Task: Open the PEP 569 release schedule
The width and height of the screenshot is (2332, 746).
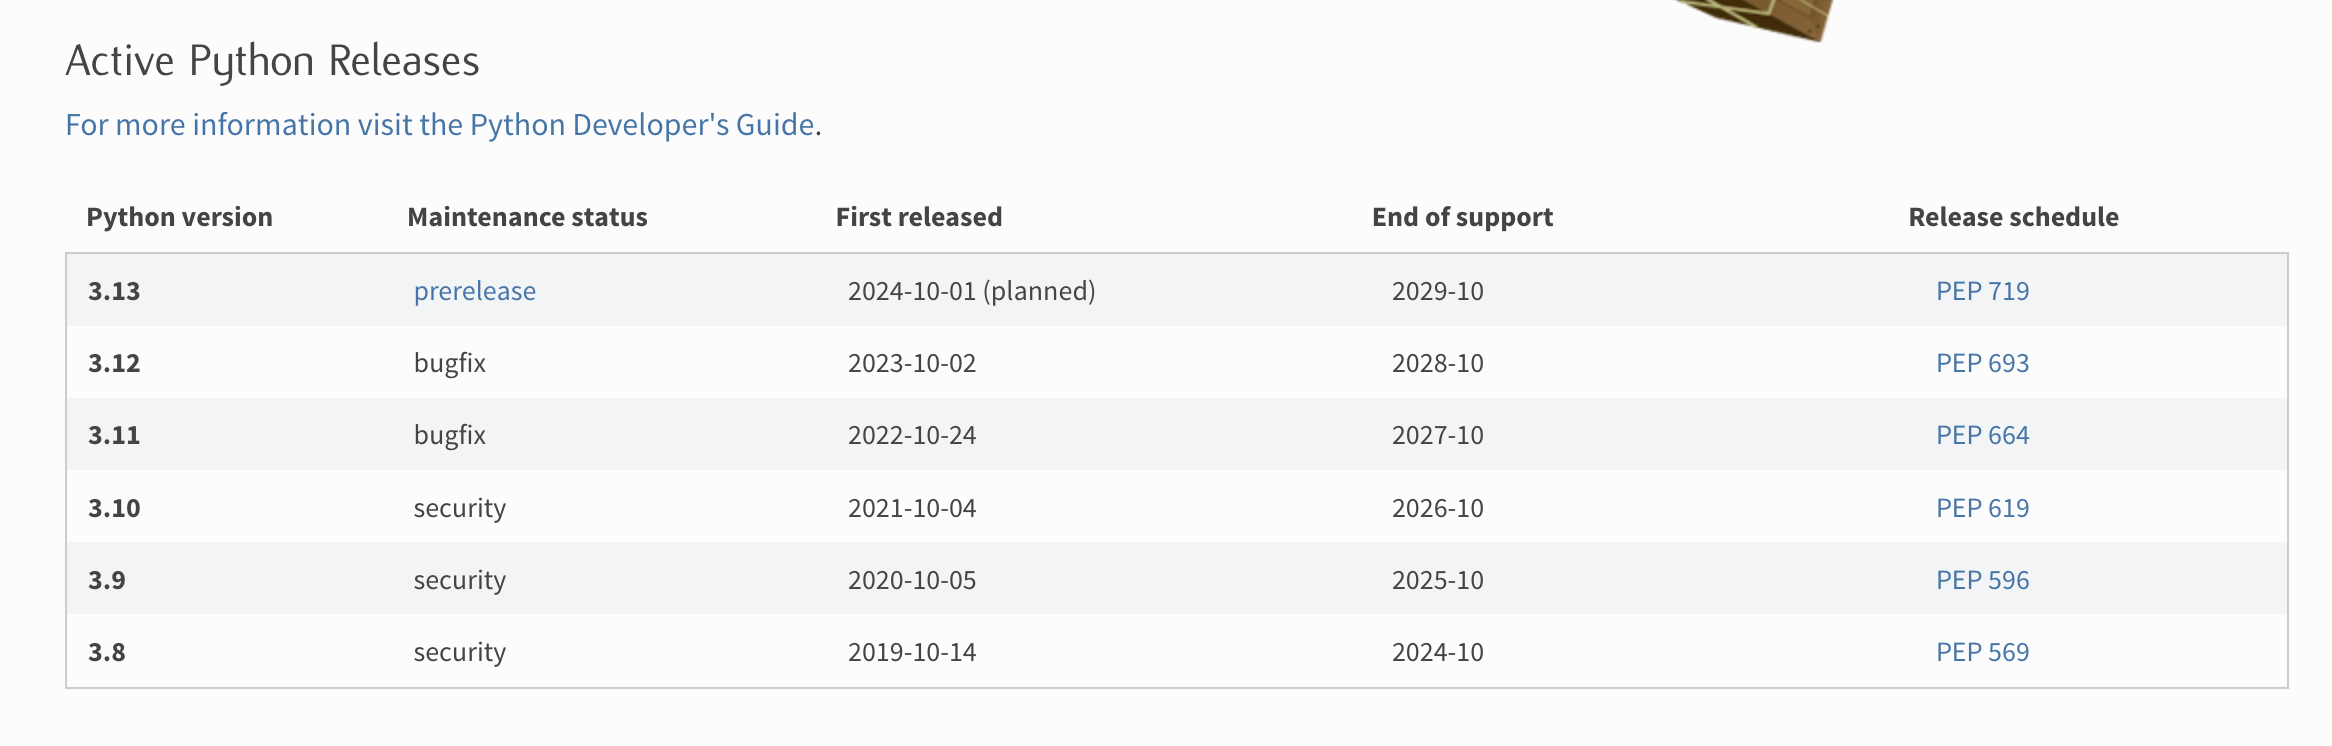Action: pos(1982,652)
